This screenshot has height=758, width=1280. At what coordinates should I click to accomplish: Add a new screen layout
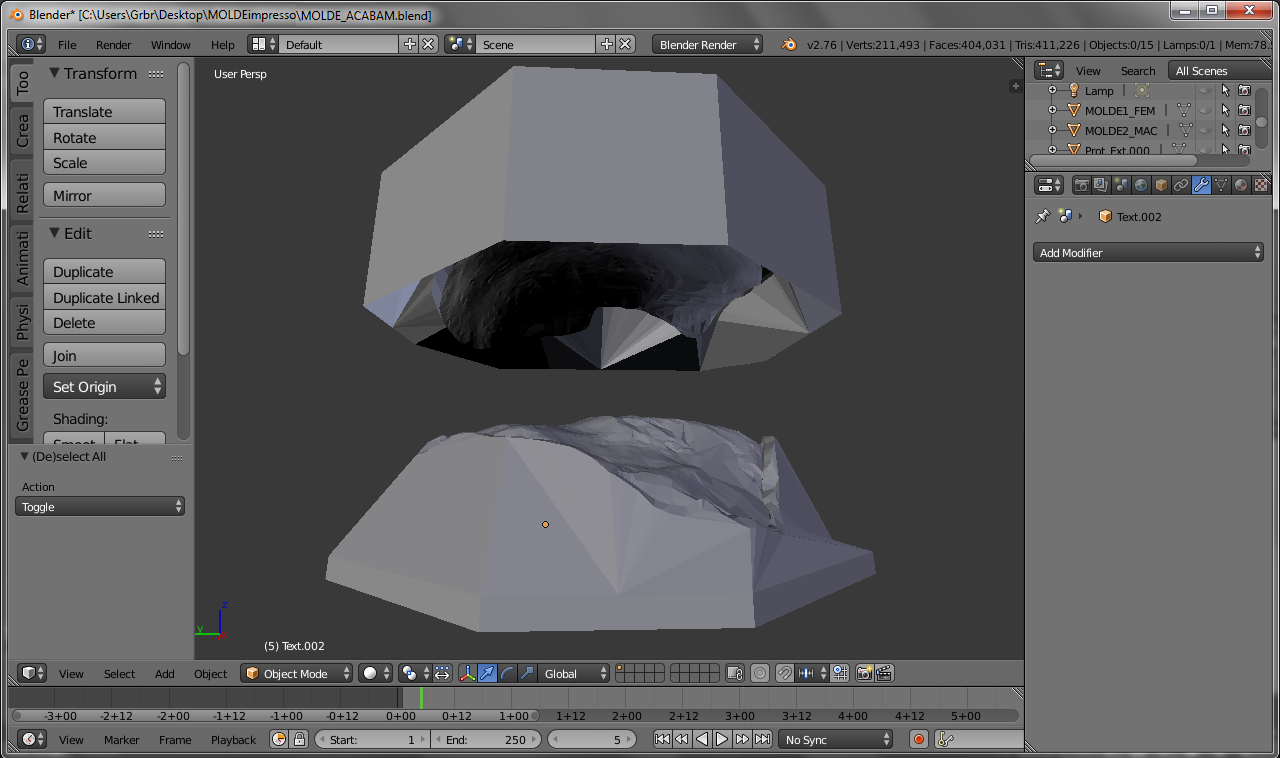410,44
